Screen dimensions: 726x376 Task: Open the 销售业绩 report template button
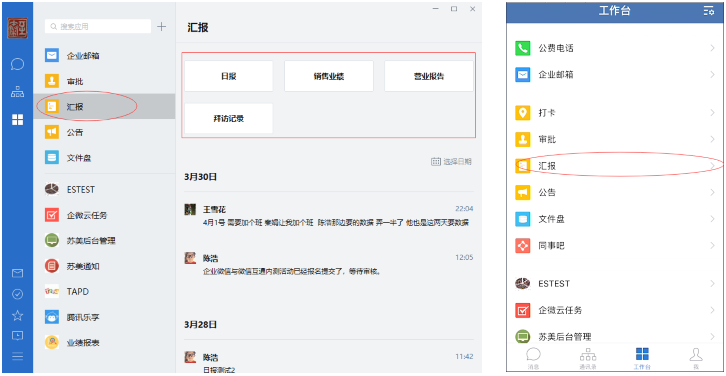[x=329, y=76]
